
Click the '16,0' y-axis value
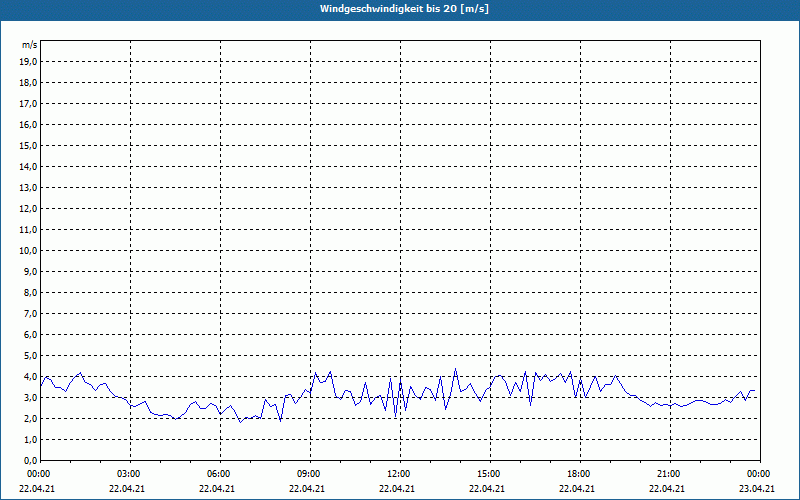(28, 124)
